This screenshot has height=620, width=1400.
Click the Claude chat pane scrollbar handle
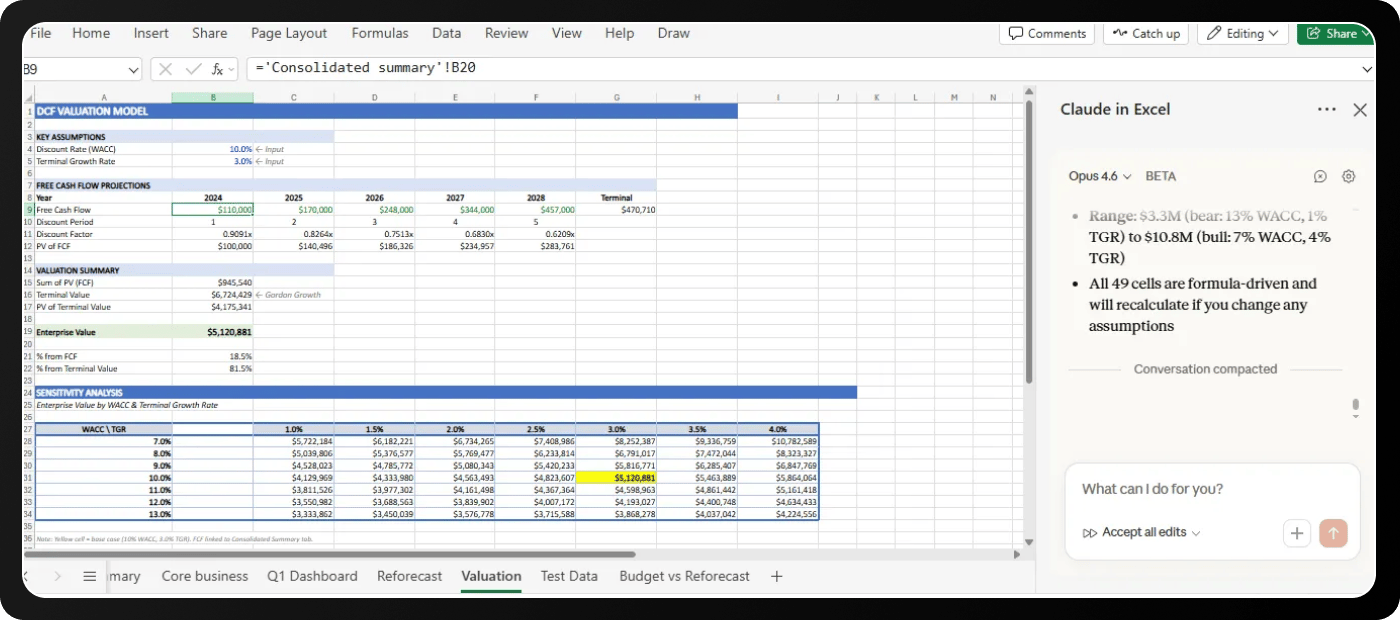click(x=1355, y=405)
